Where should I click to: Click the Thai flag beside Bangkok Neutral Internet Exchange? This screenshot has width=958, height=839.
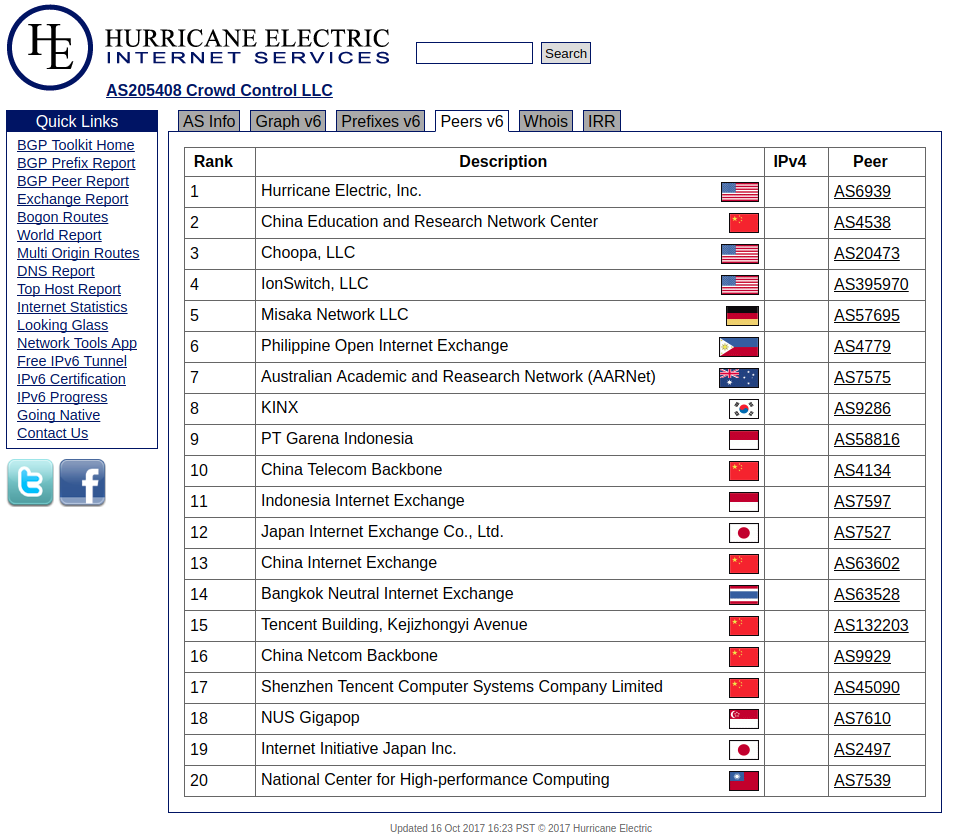744,595
